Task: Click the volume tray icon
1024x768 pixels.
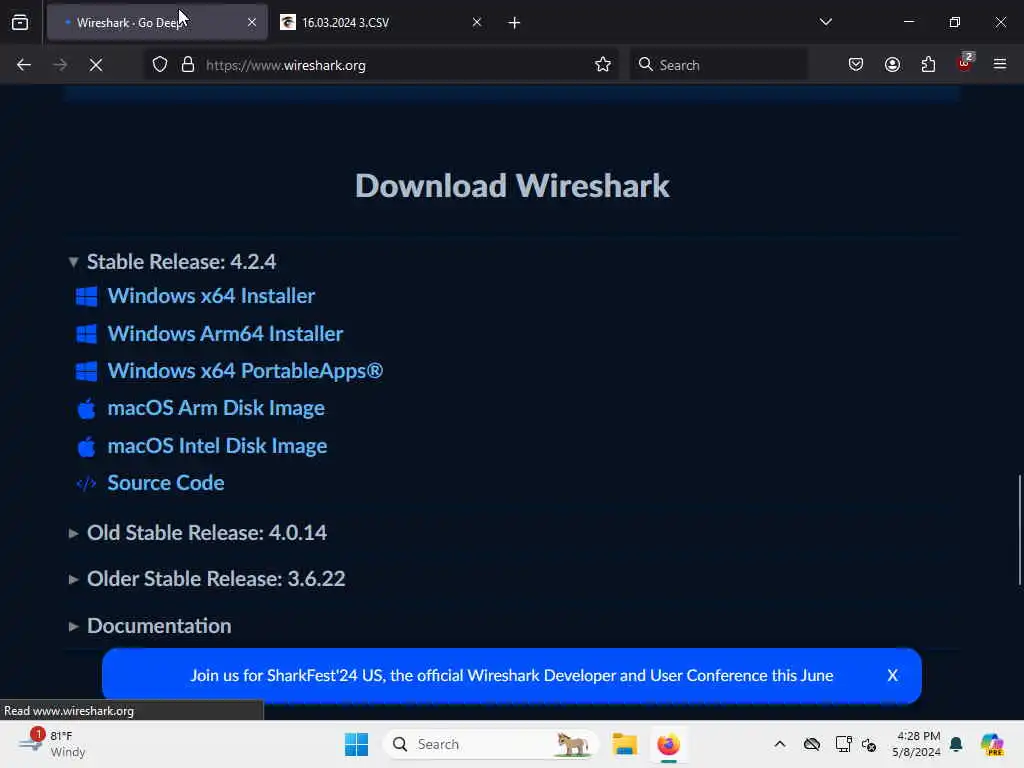Action: click(869, 744)
